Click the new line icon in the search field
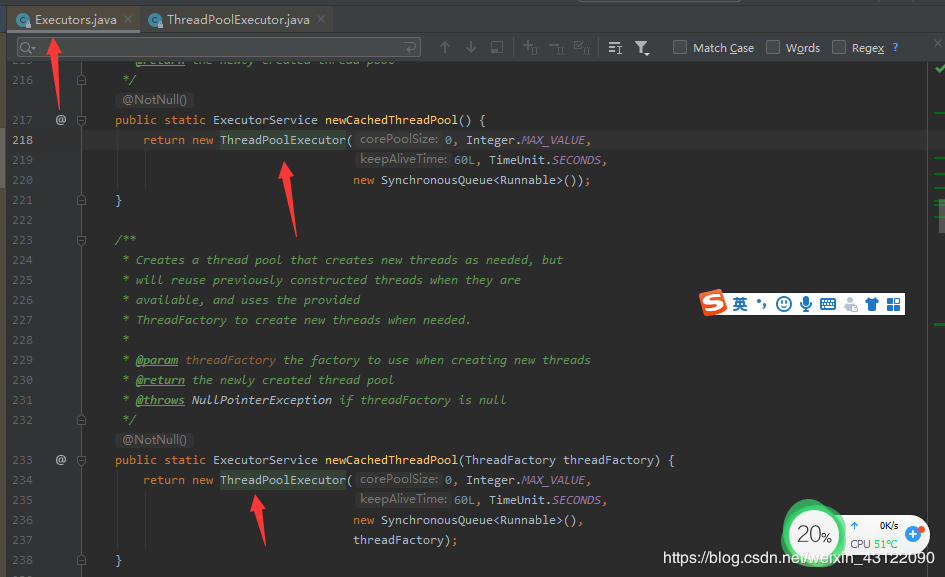Image resolution: width=945 pixels, height=577 pixels. pyautogui.click(x=410, y=47)
